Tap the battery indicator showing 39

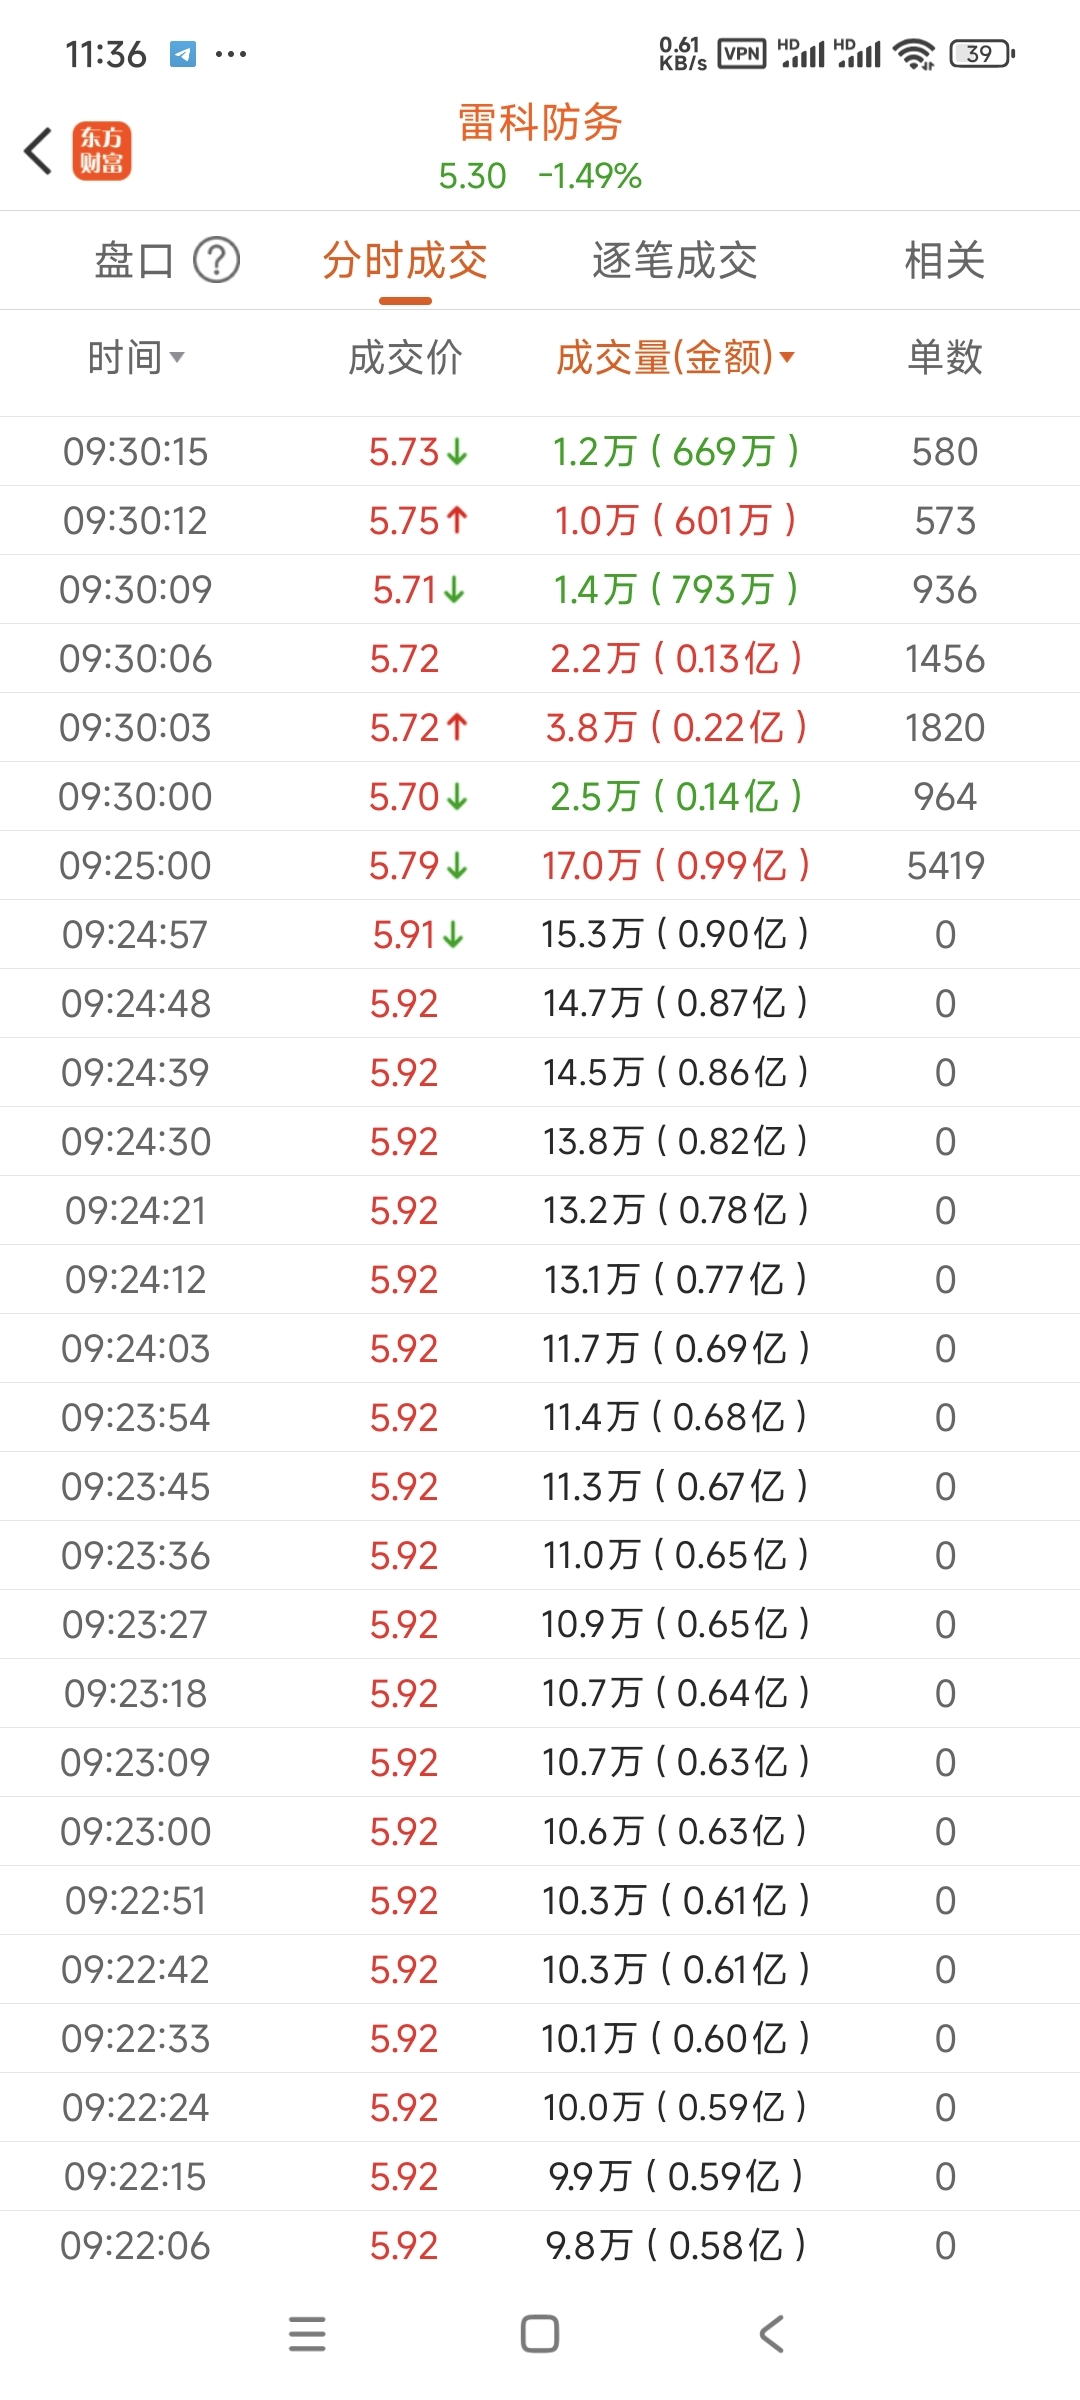click(x=981, y=54)
